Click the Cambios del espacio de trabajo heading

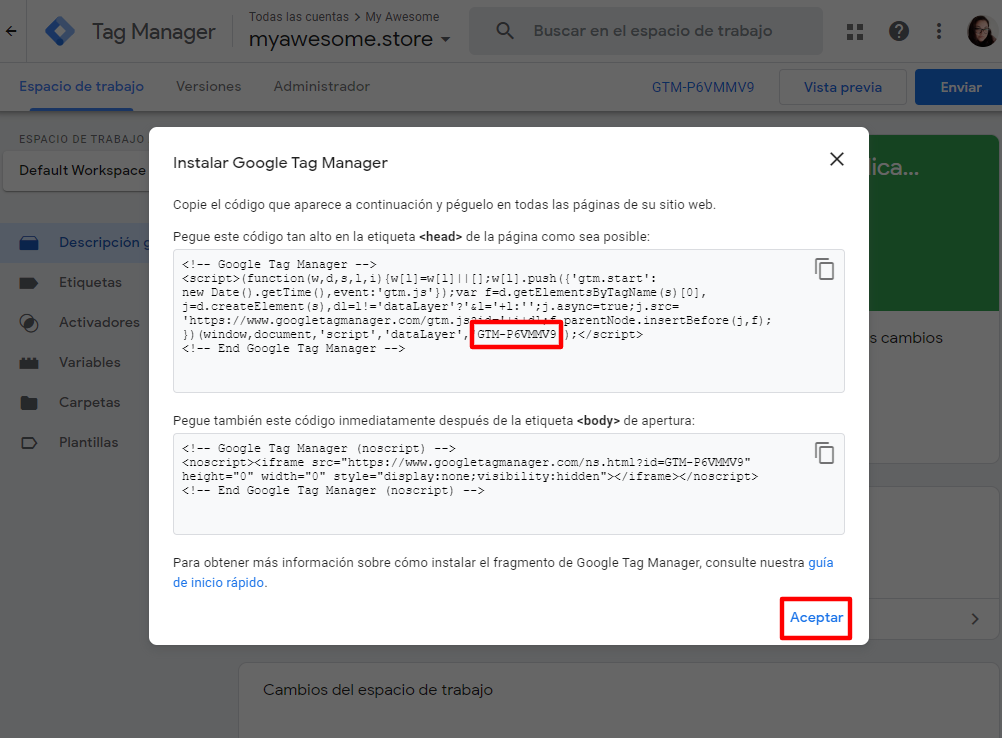click(x=378, y=690)
